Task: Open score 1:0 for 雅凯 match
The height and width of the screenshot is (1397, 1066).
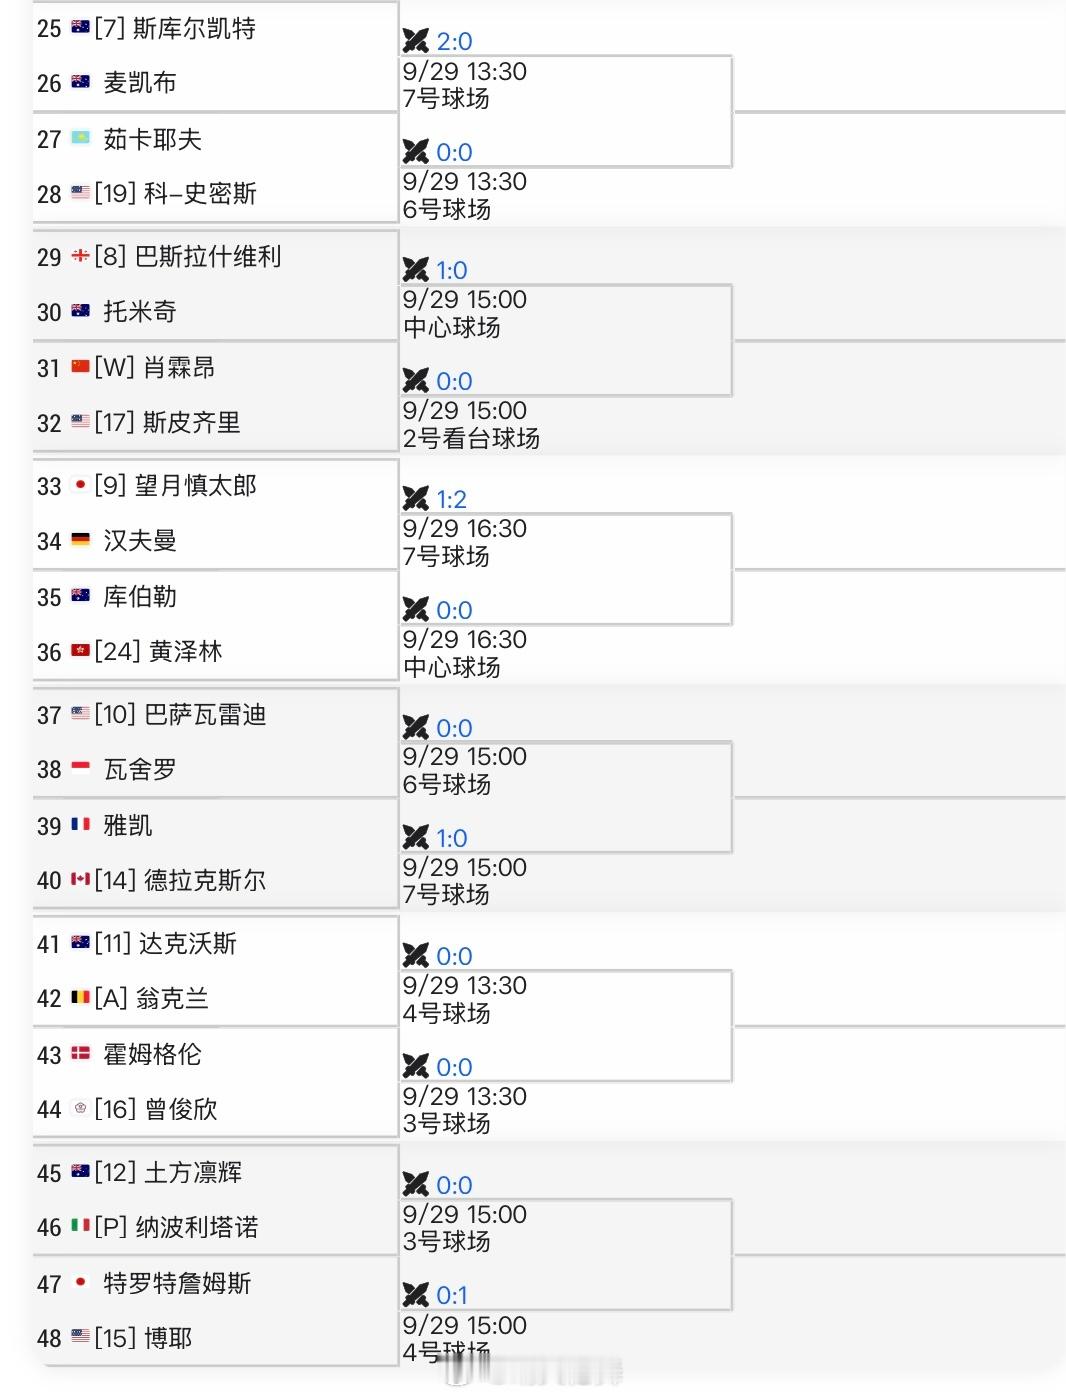Action: point(452,838)
